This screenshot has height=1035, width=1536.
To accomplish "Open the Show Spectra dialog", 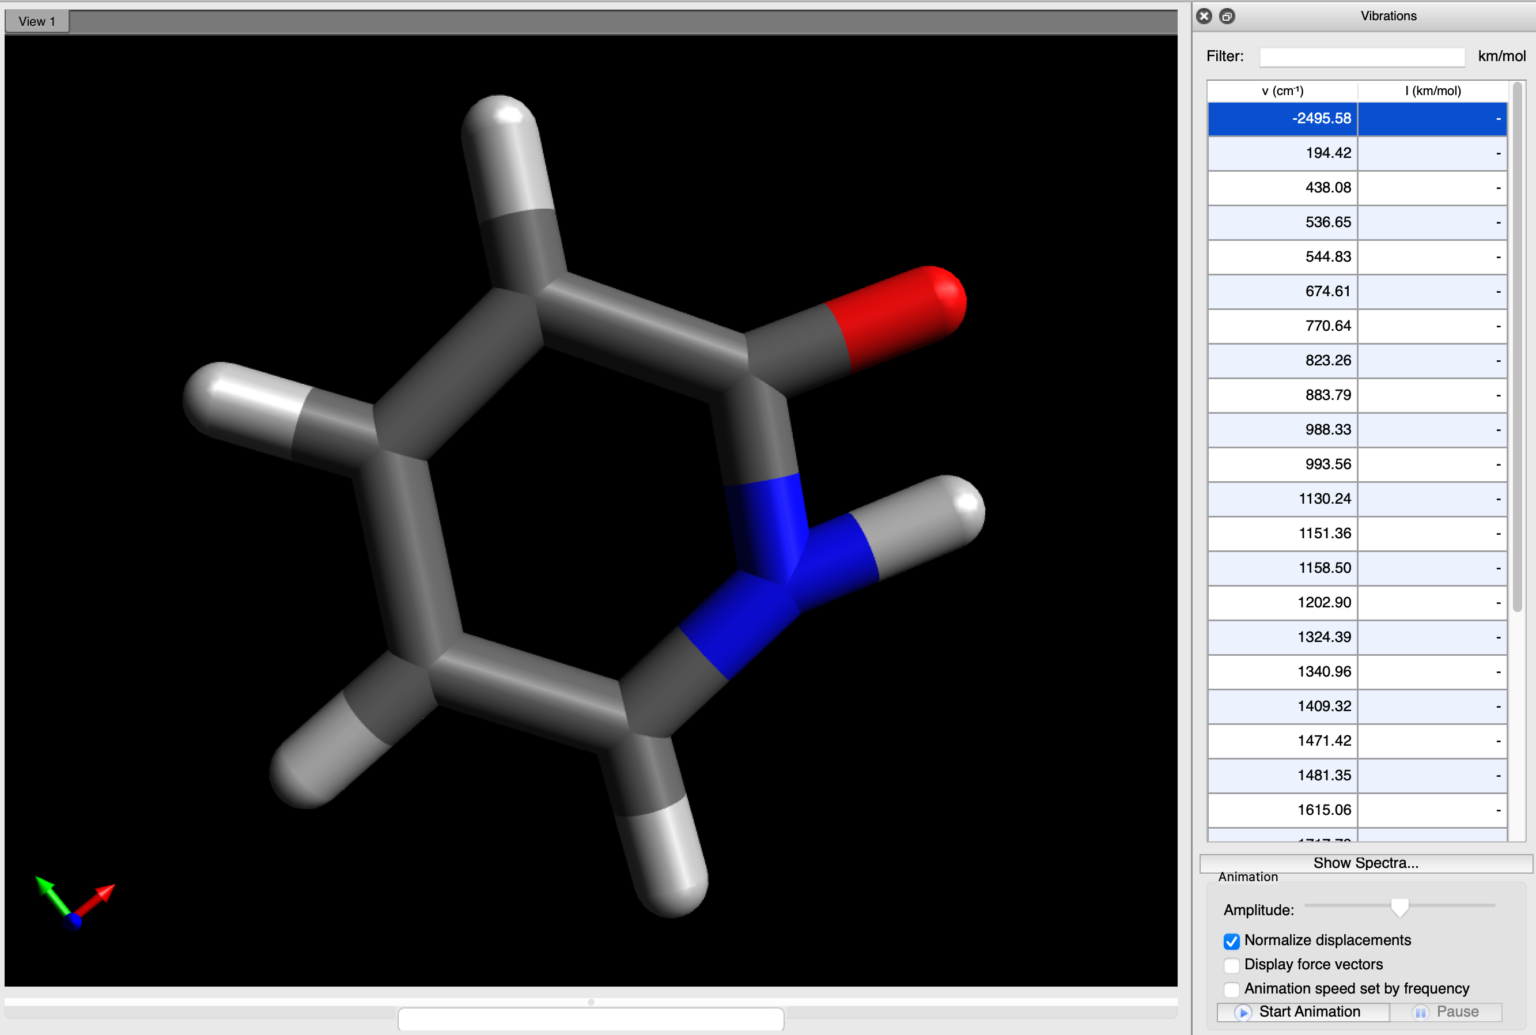I will 1365,863.
